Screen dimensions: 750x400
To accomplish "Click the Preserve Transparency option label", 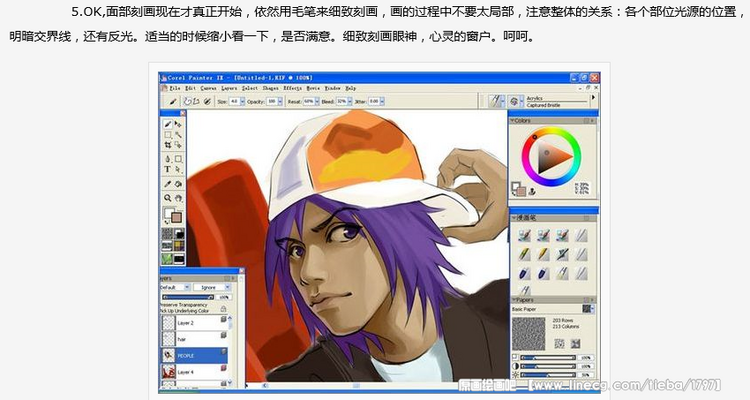I will pos(184,305).
